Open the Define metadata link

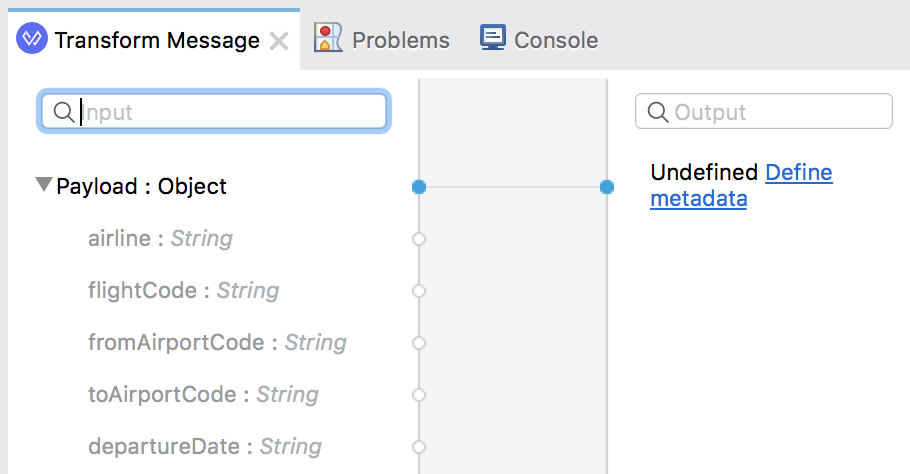tap(741, 185)
